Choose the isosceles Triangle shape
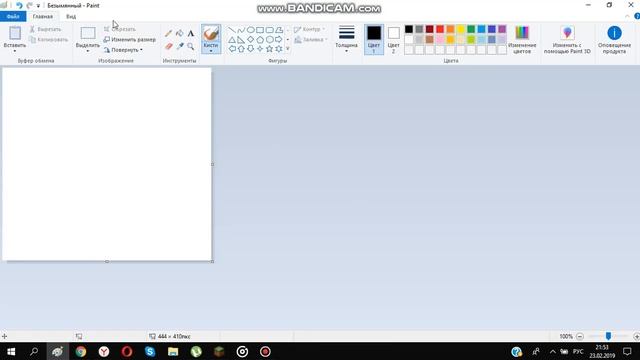640x360 pixels. (x=231, y=40)
